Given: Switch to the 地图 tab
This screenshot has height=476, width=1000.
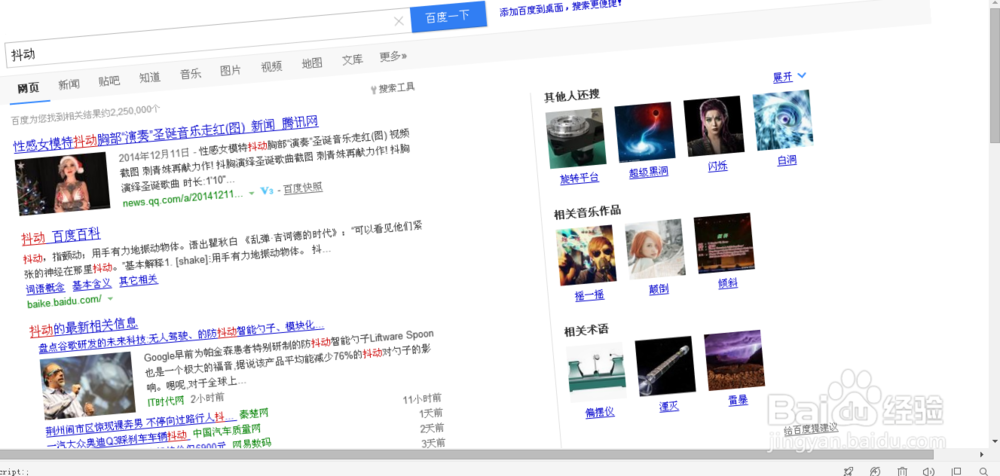Looking at the screenshot, I should tap(312, 63).
